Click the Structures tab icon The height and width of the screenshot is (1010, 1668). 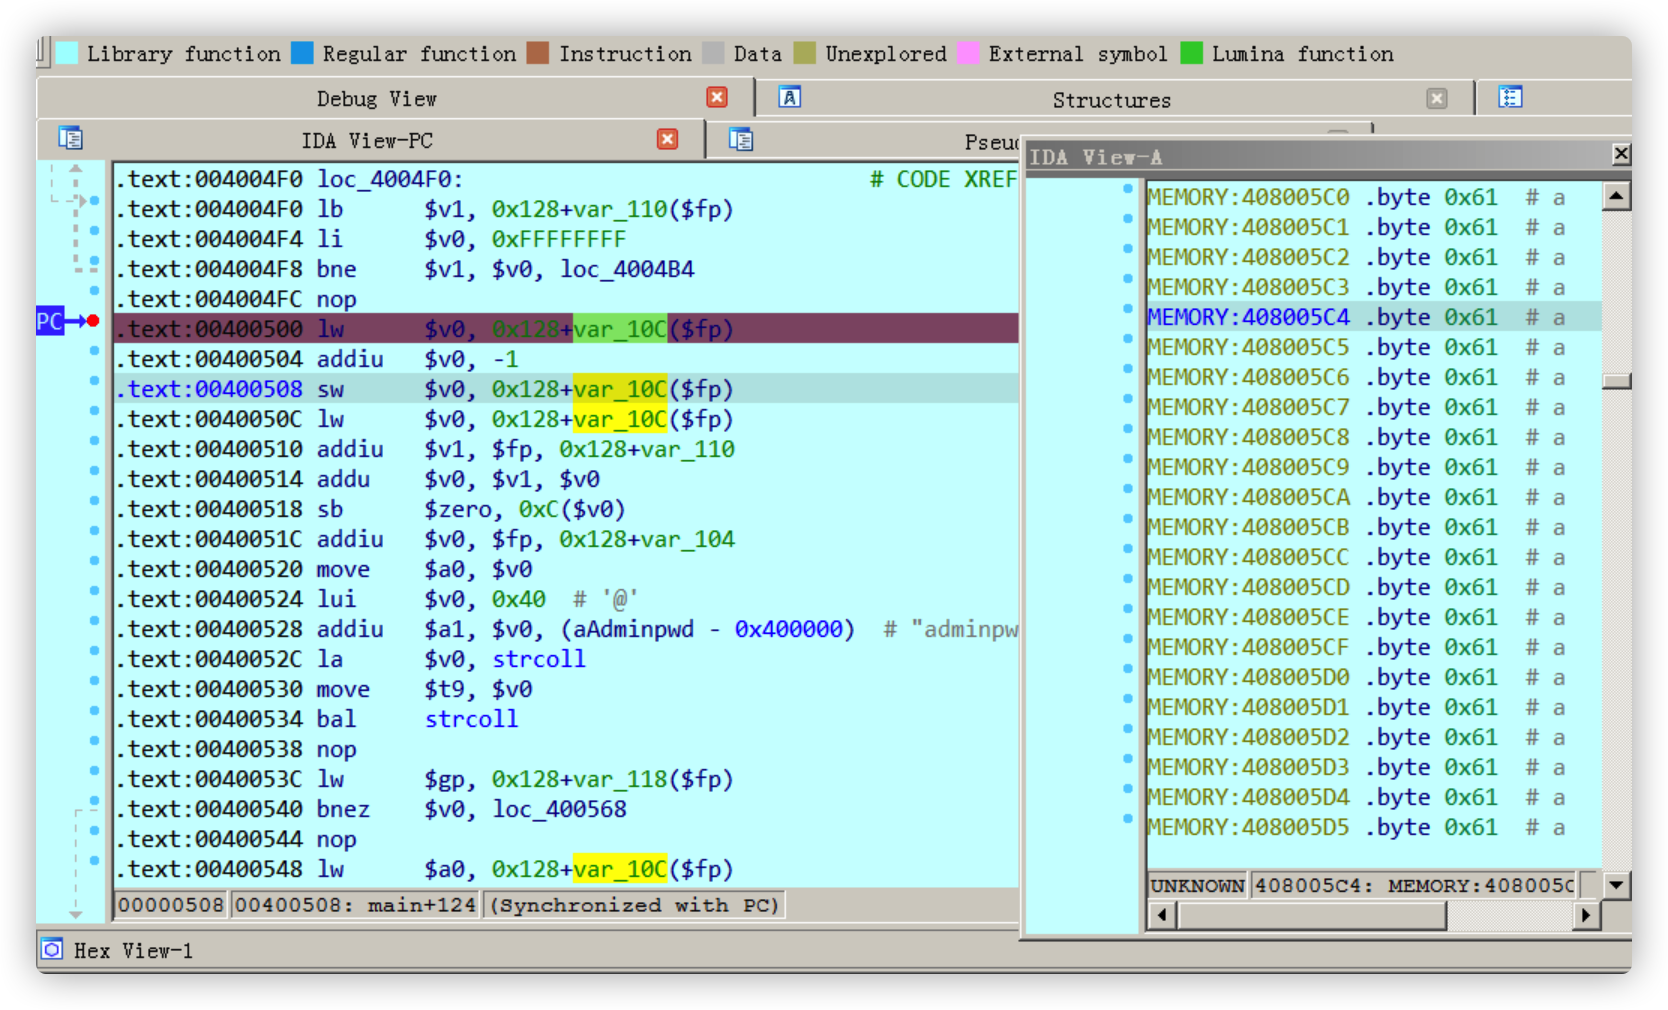pyautogui.click(x=790, y=97)
